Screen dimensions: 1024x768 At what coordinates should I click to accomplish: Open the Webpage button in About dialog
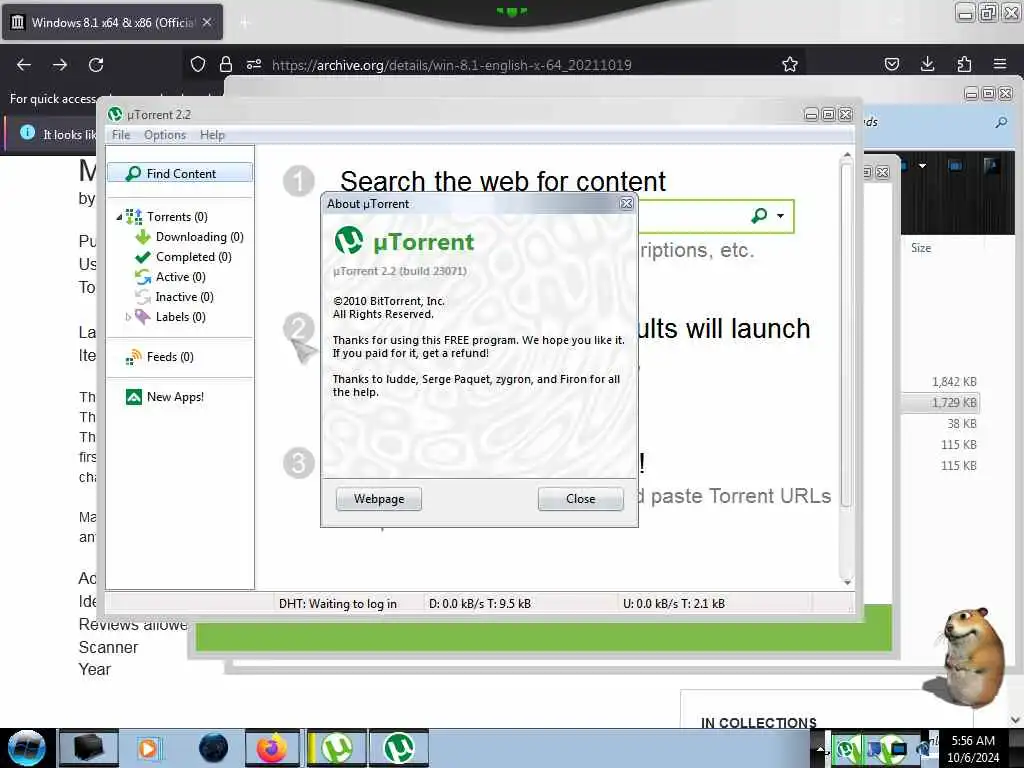click(x=379, y=499)
